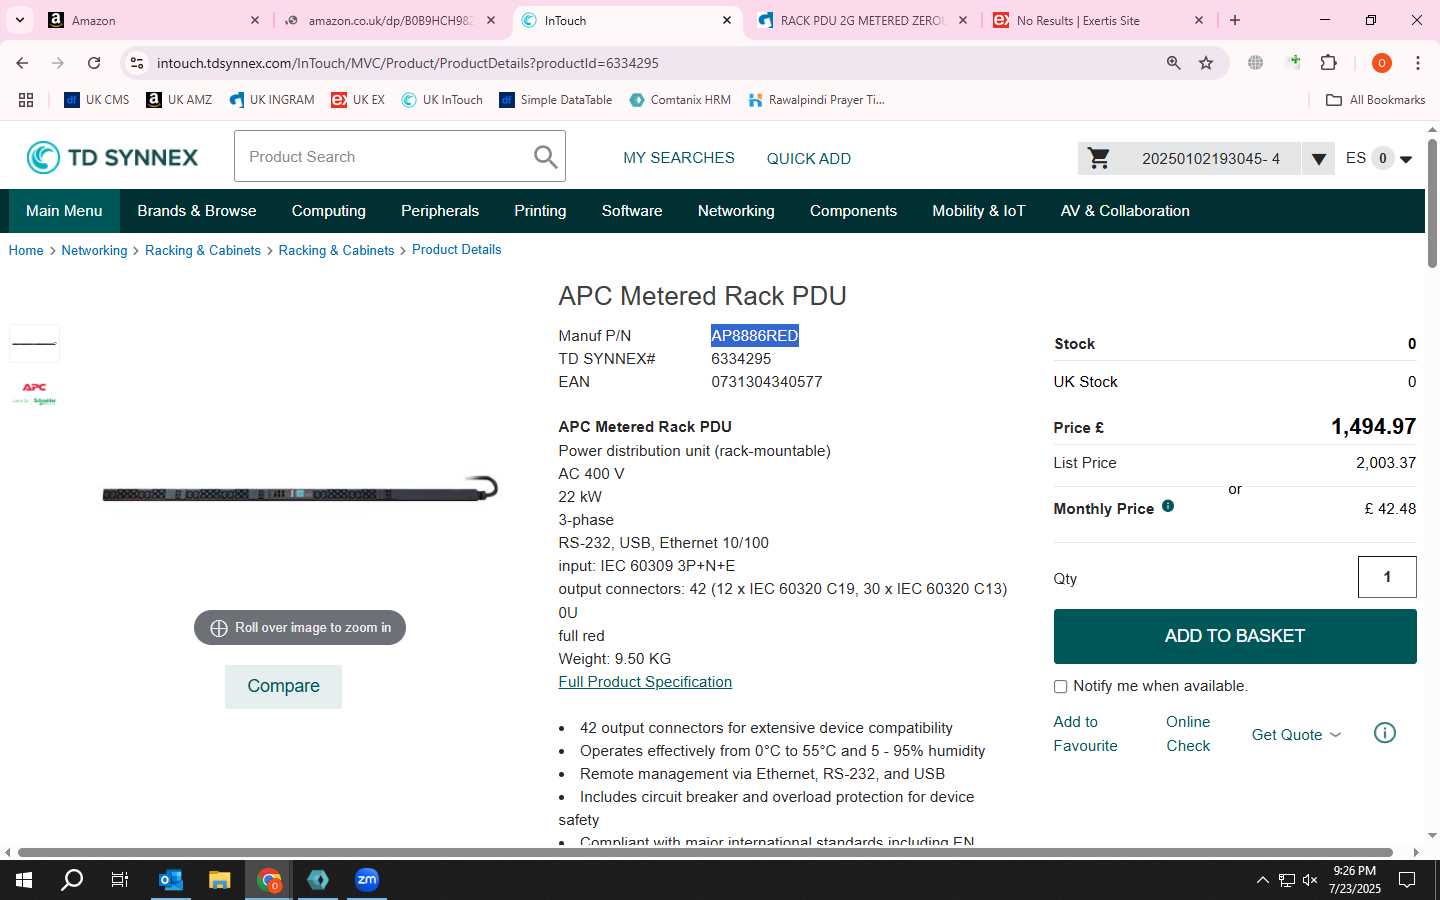
Task: Open the tab search dropdown arrow
Action: 19,20
